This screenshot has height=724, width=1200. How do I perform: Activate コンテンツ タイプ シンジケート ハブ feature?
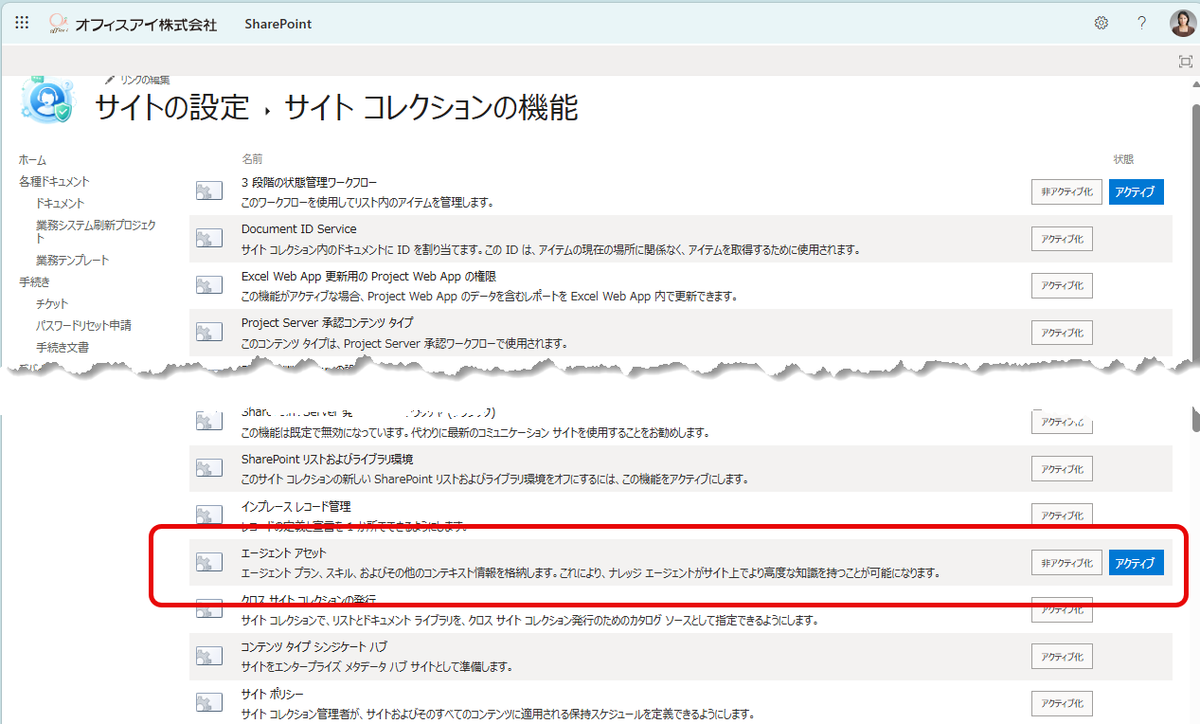[1062, 656]
